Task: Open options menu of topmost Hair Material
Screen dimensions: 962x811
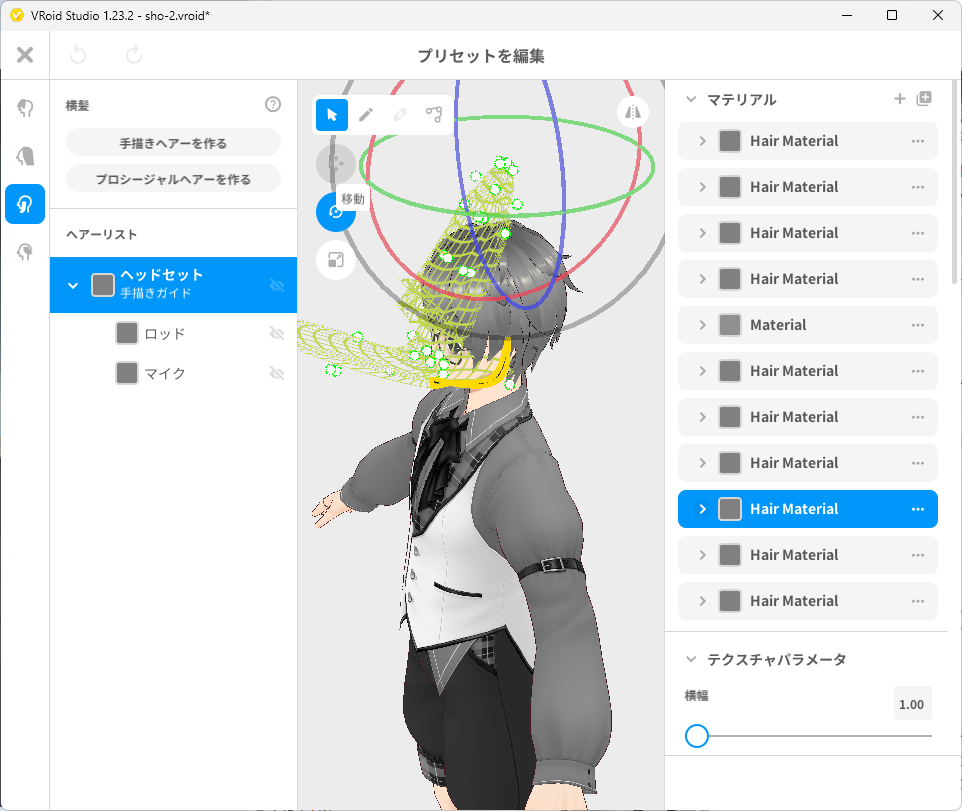Action: (918, 141)
